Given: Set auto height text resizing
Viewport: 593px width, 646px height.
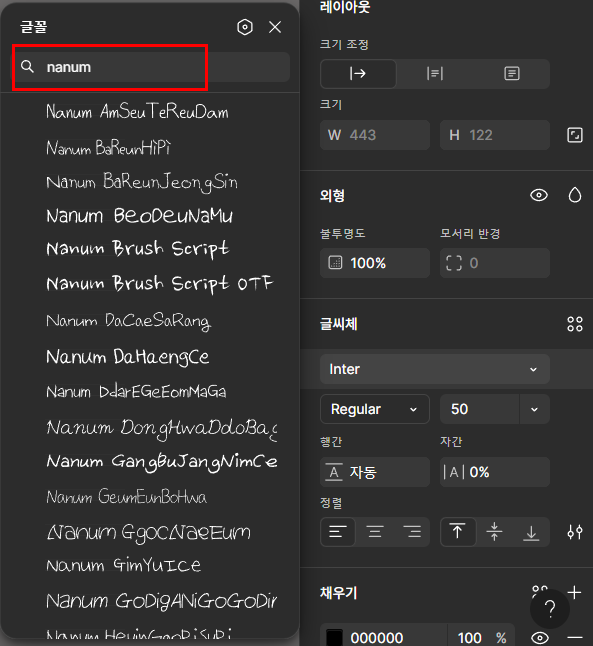Looking at the screenshot, I should click(x=435, y=74).
